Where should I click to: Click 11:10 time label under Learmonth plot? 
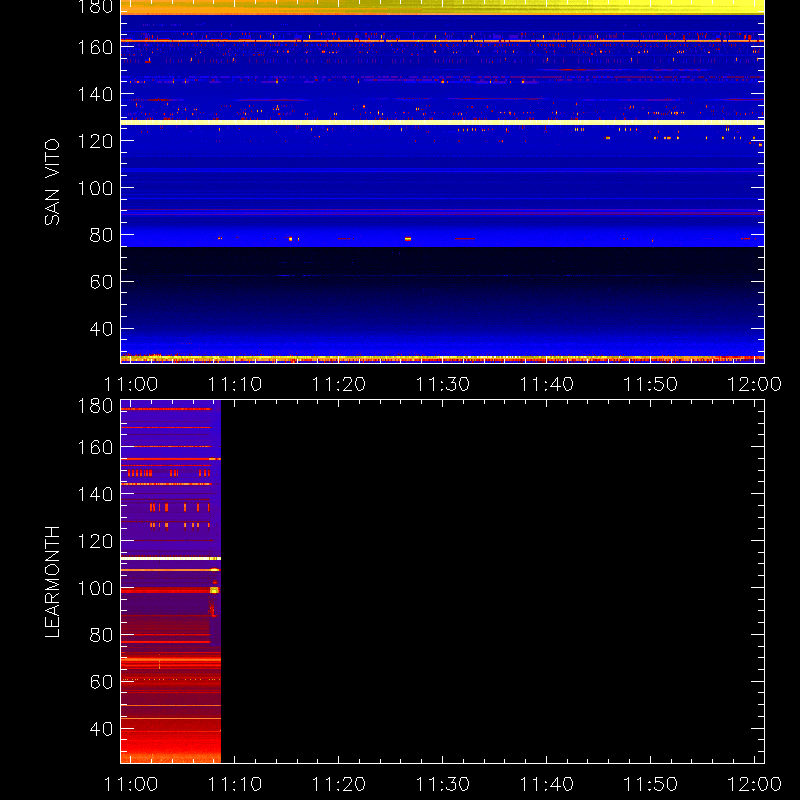coord(235,784)
